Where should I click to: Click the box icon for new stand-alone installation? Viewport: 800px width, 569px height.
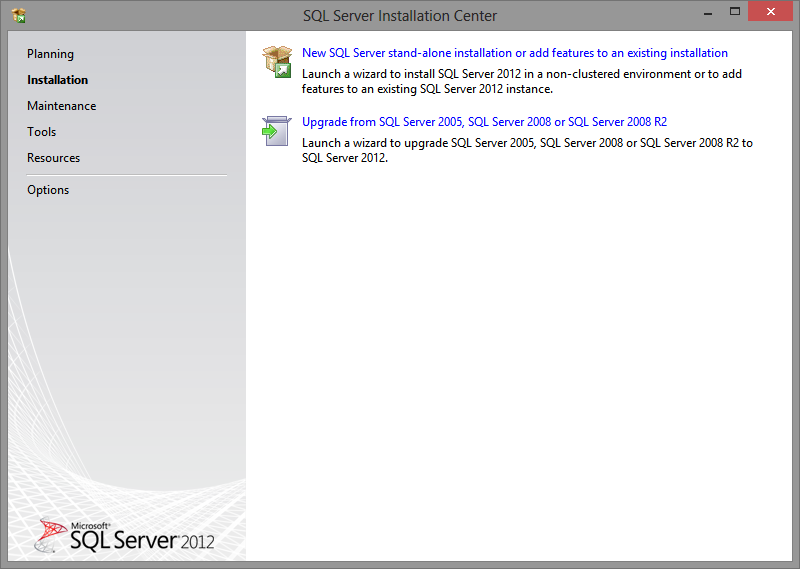[x=277, y=61]
